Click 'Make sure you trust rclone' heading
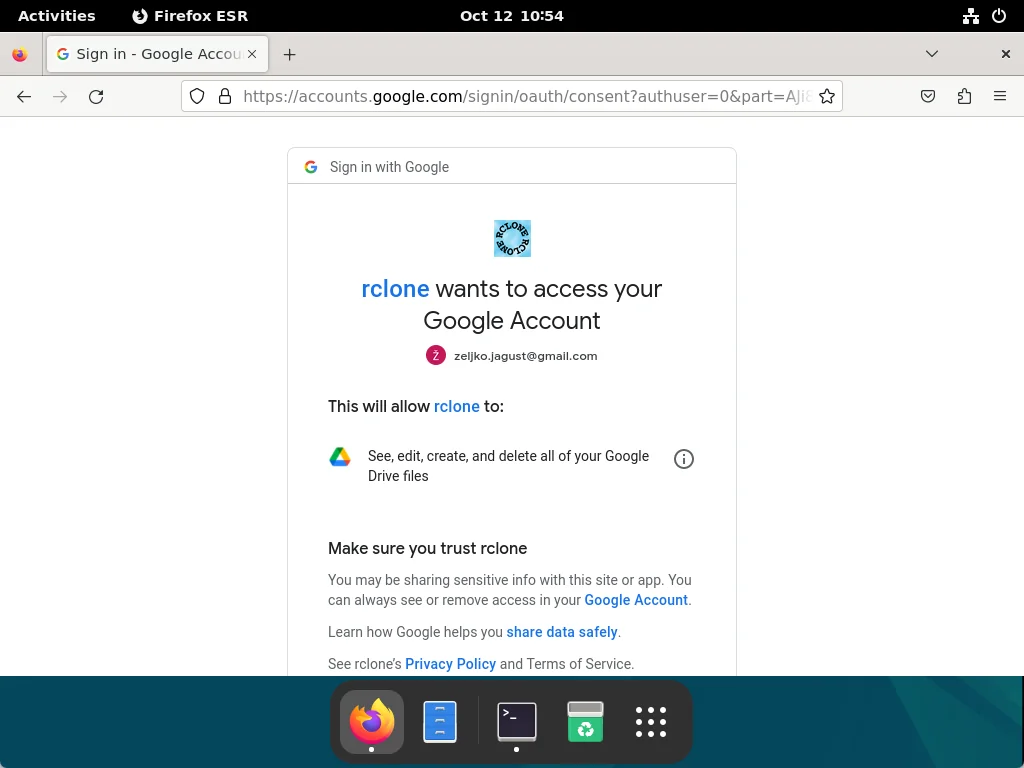This screenshot has height=768, width=1024. pos(427,549)
